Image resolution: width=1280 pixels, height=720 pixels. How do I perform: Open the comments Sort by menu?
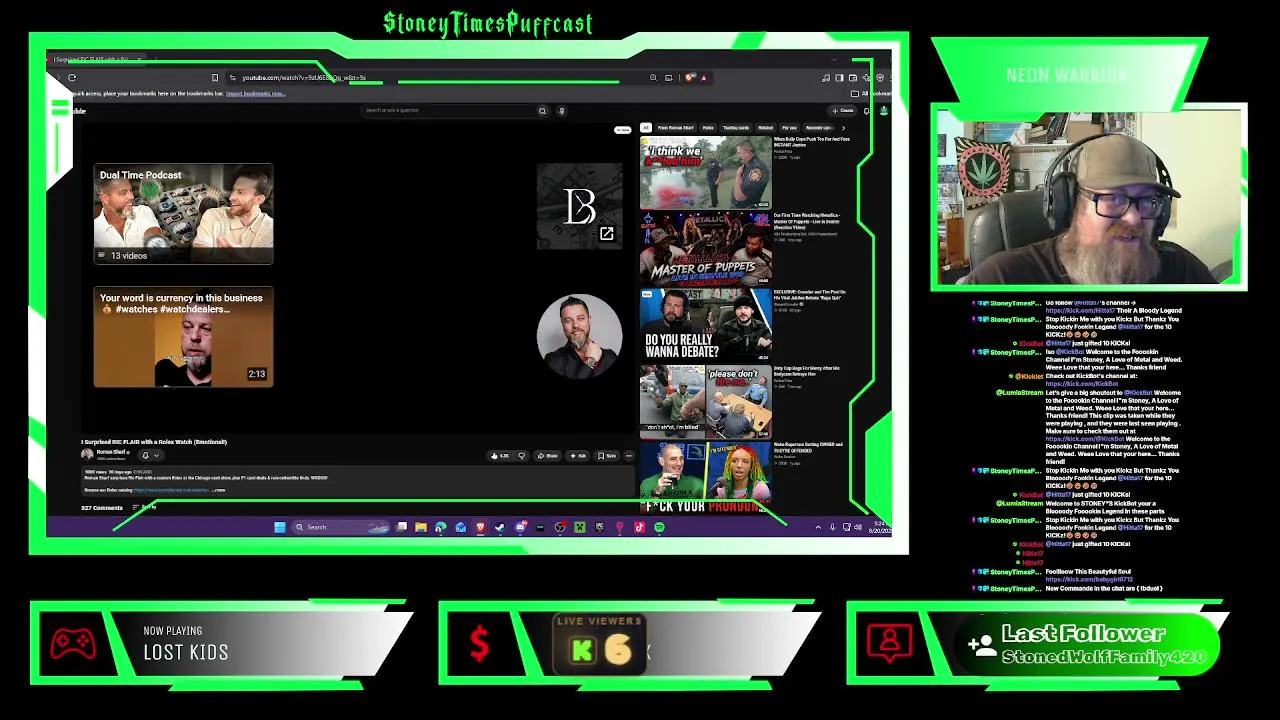tap(146, 508)
